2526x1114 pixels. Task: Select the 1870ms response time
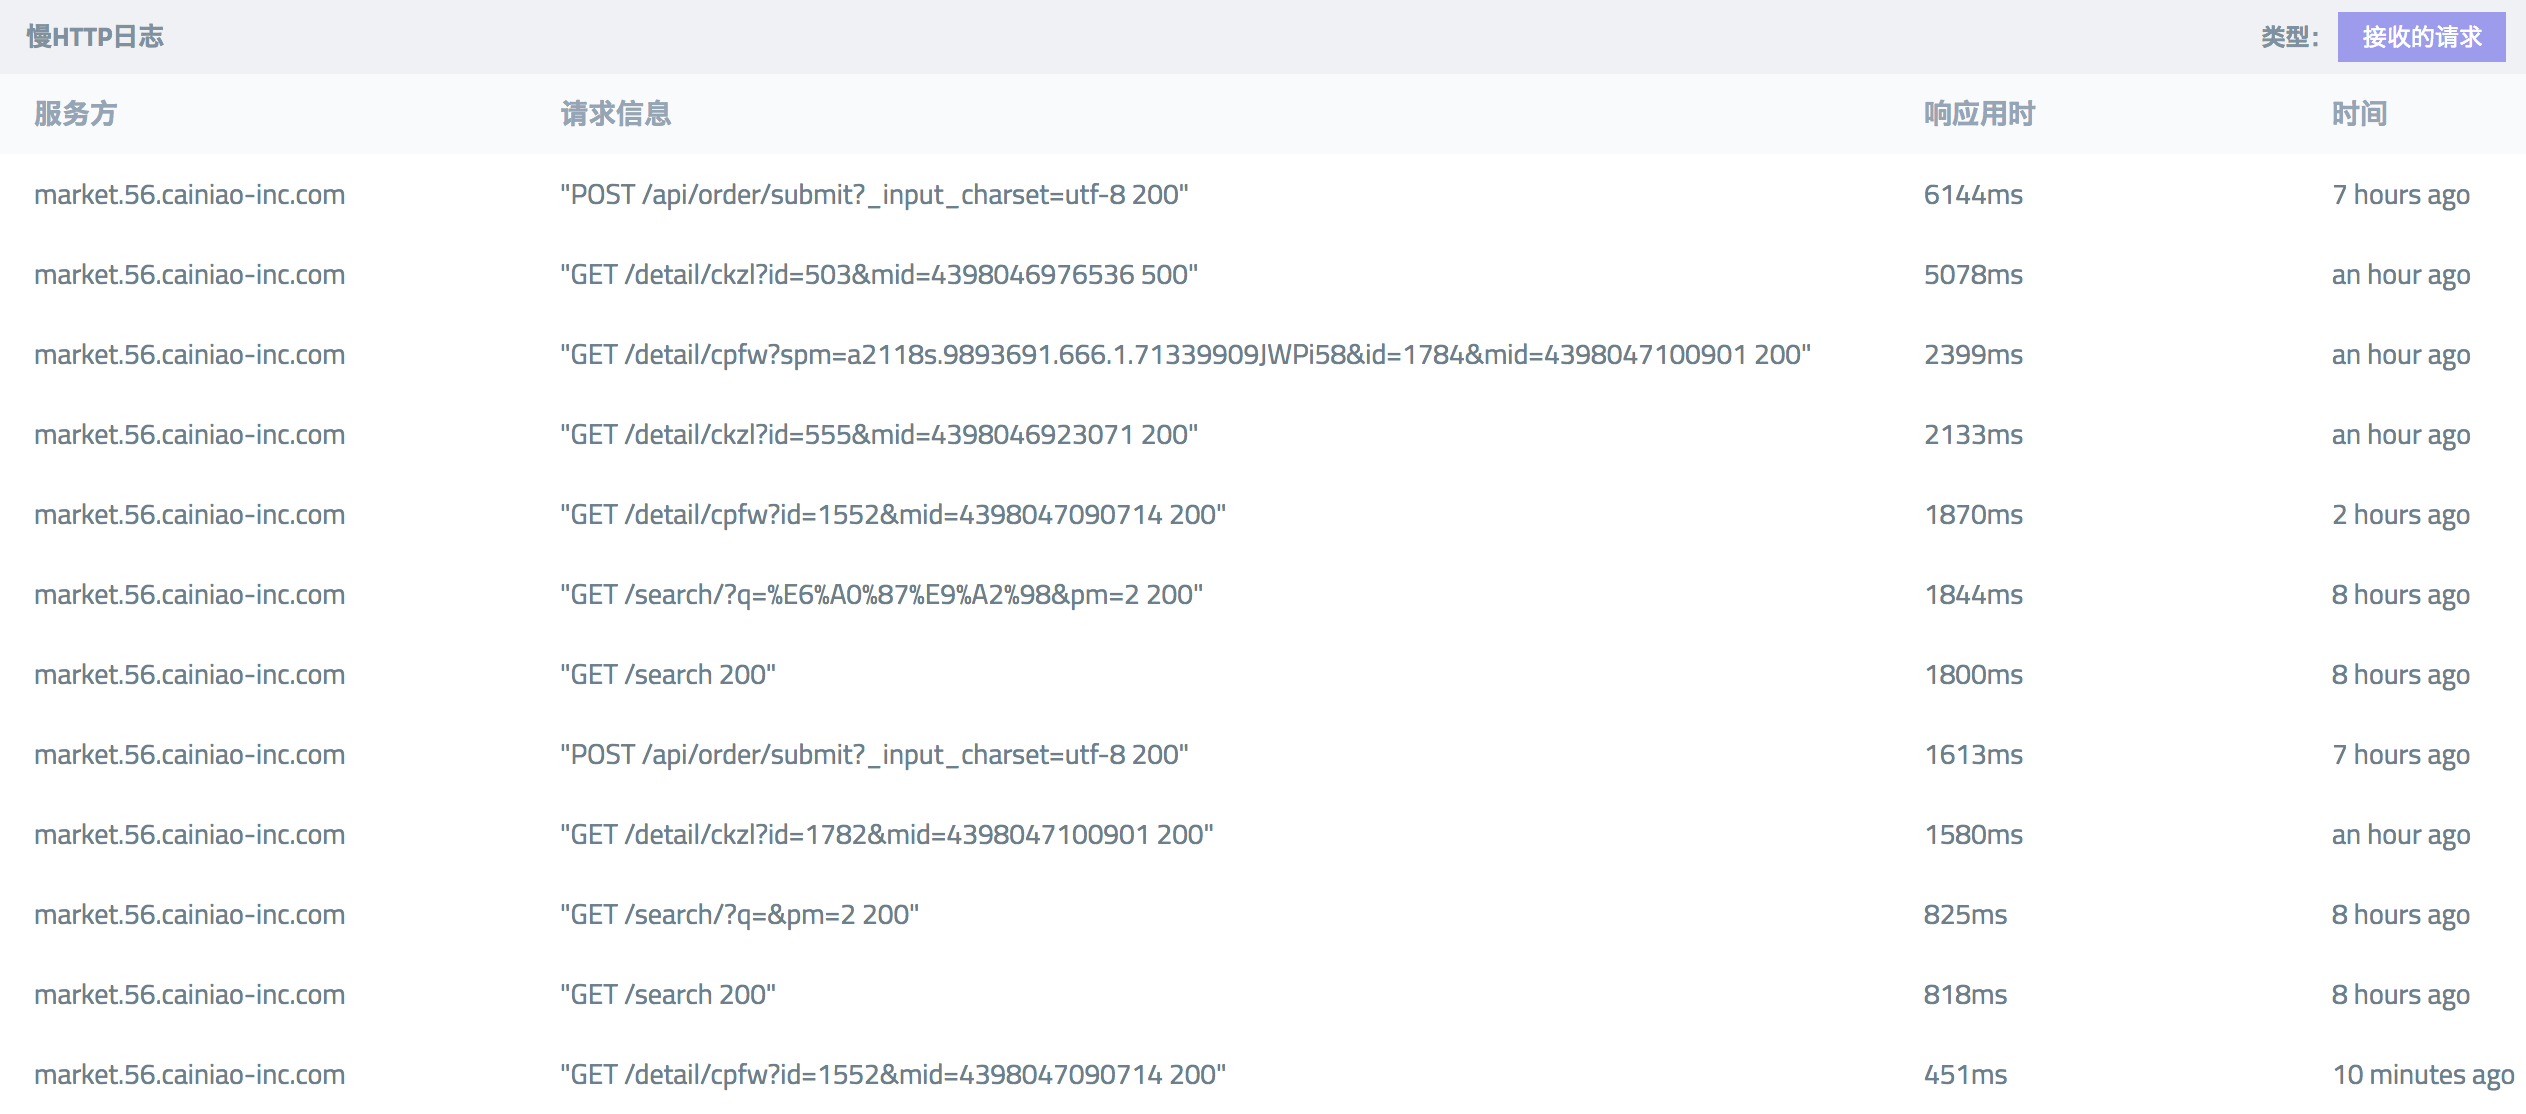pyautogui.click(x=1973, y=514)
